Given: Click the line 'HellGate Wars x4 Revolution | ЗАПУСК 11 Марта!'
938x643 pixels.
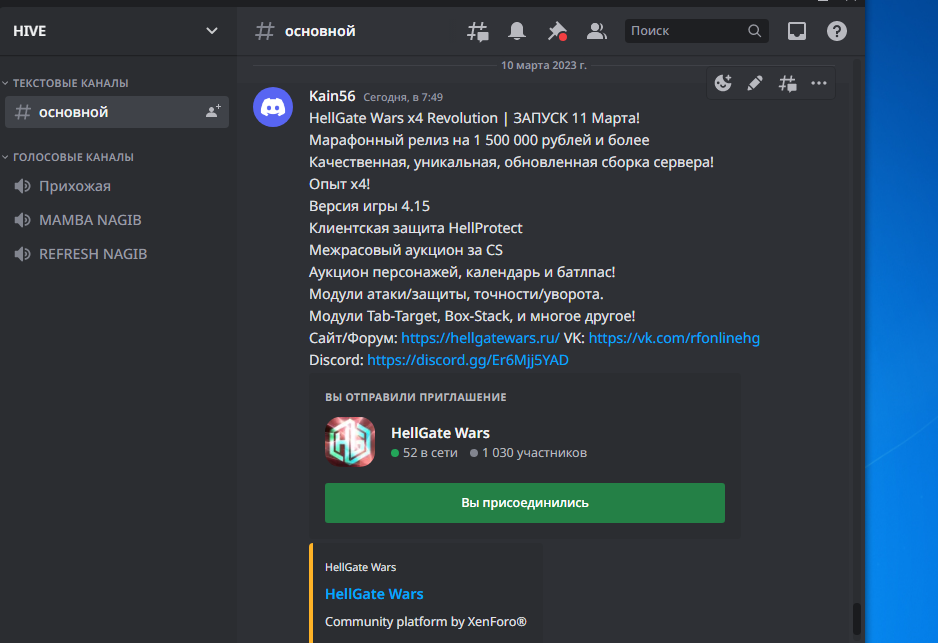Looking at the screenshot, I should point(474,118).
